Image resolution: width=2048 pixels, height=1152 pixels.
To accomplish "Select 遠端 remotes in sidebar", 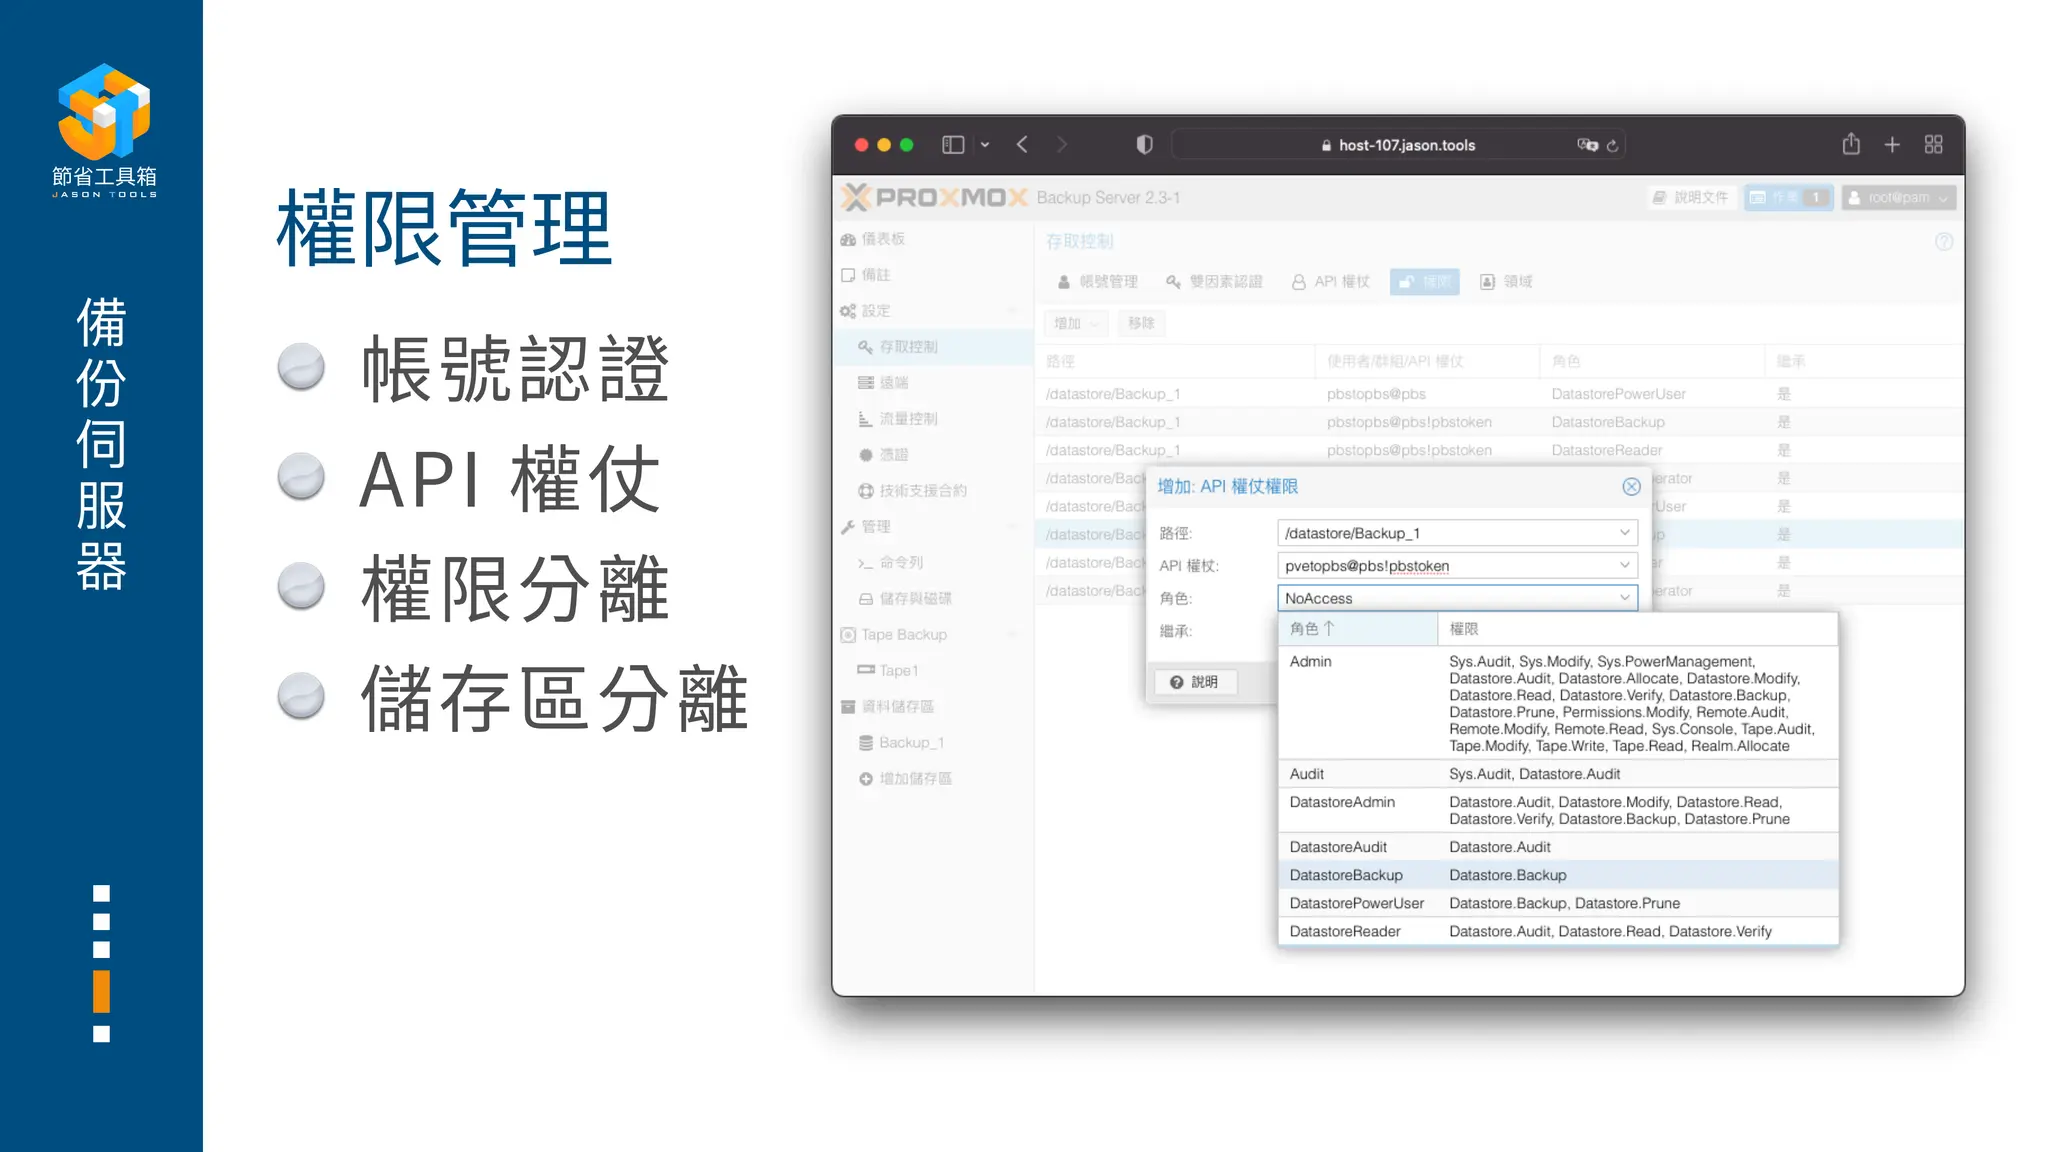I will pos(934,383).
